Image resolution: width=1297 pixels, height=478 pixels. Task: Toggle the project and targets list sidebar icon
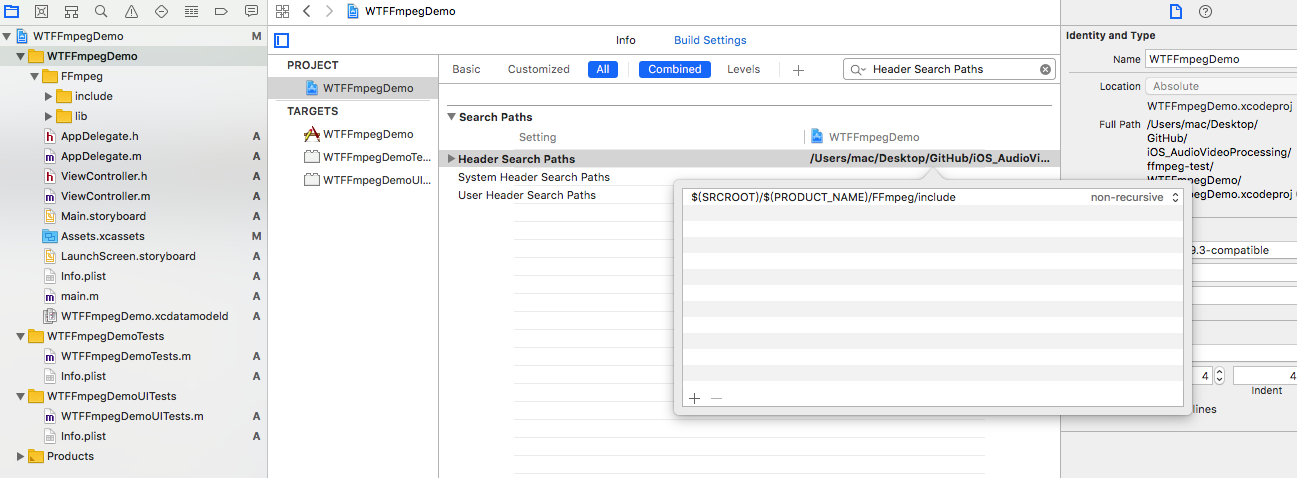pos(282,41)
